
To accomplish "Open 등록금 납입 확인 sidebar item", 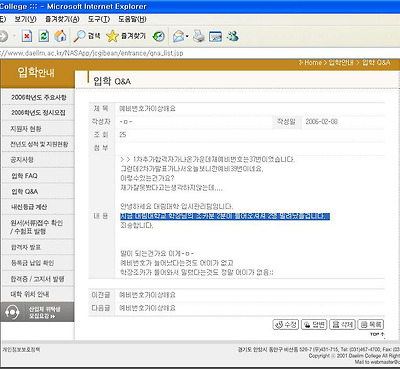I will click(32, 263).
